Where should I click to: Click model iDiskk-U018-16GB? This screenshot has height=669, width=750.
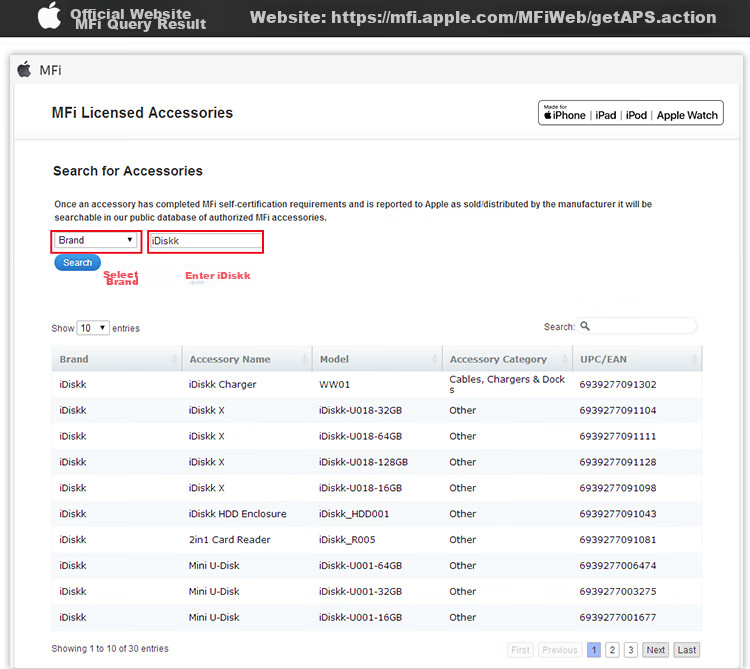coord(361,488)
